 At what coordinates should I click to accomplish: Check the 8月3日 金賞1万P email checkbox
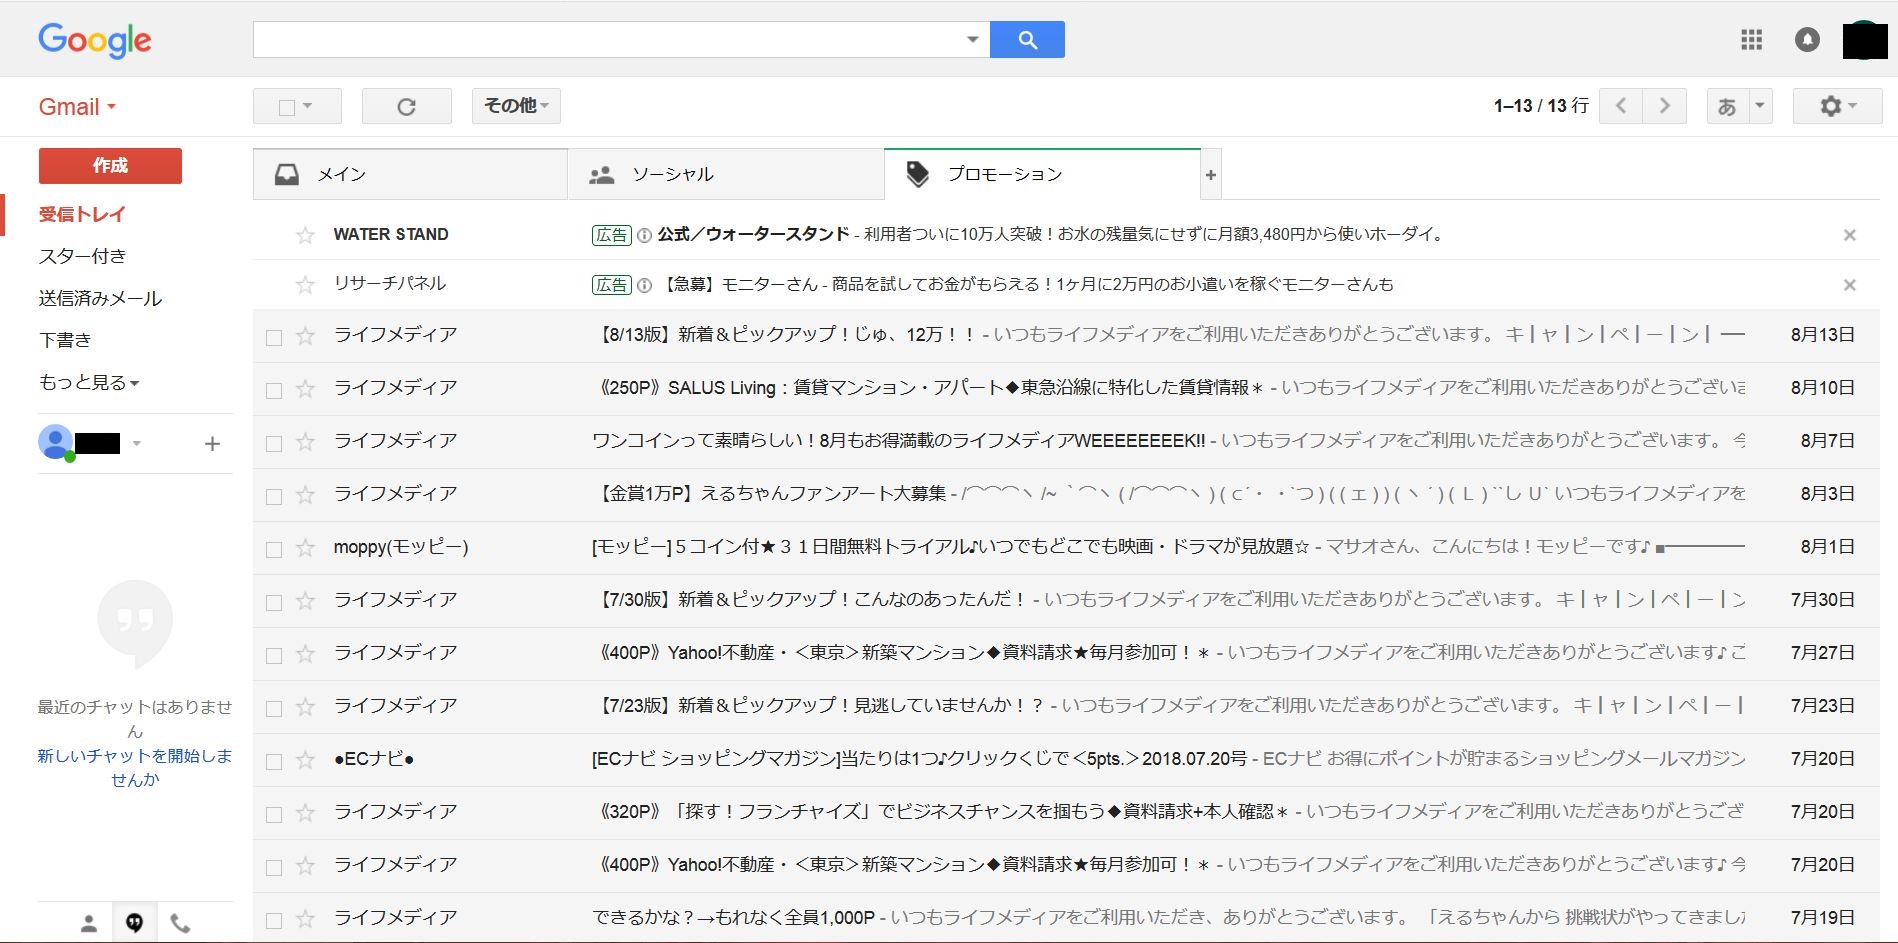click(274, 497)
